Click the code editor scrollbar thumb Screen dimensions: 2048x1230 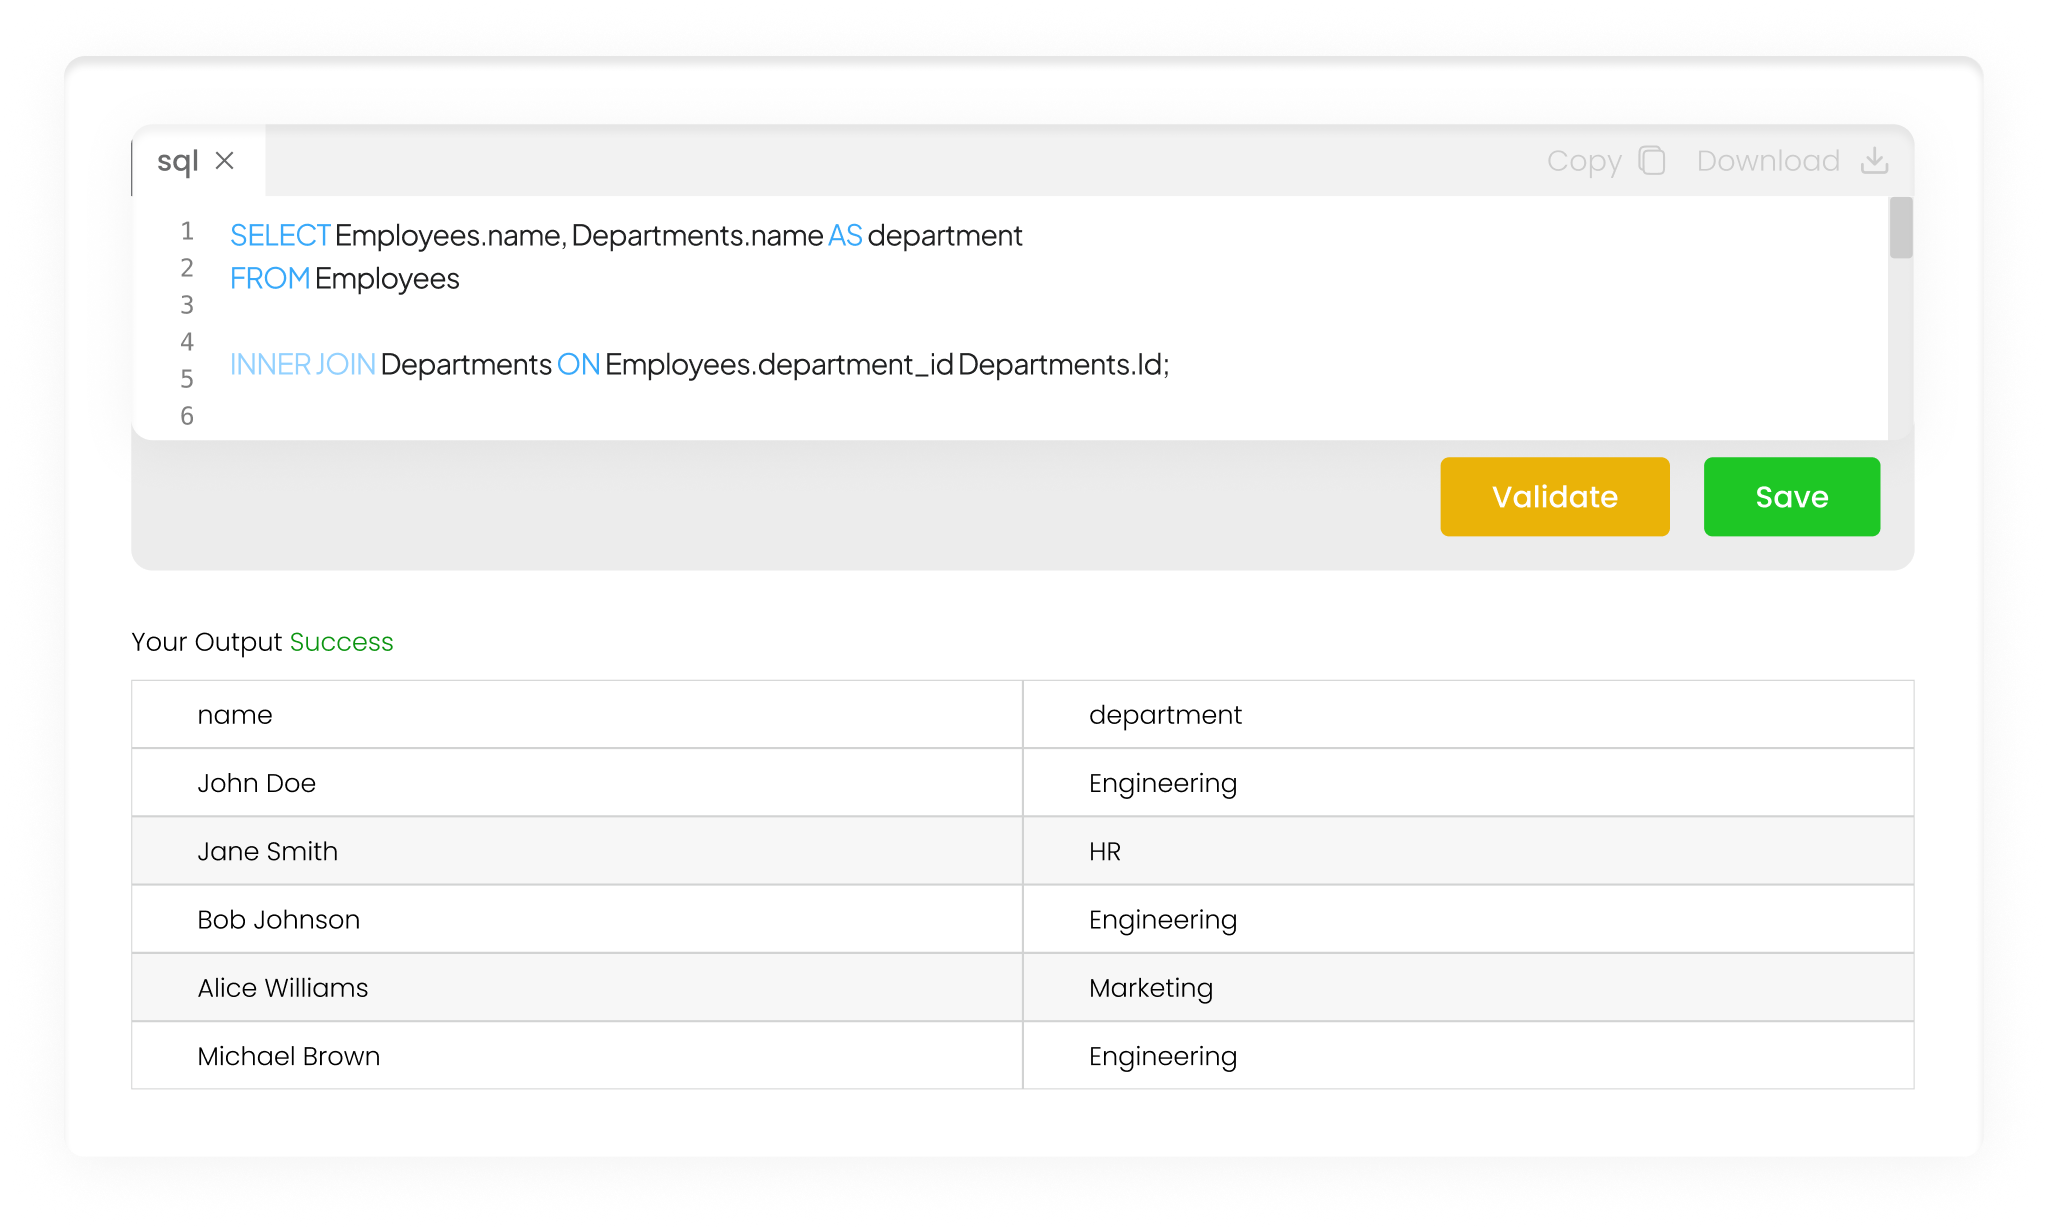1901,228
